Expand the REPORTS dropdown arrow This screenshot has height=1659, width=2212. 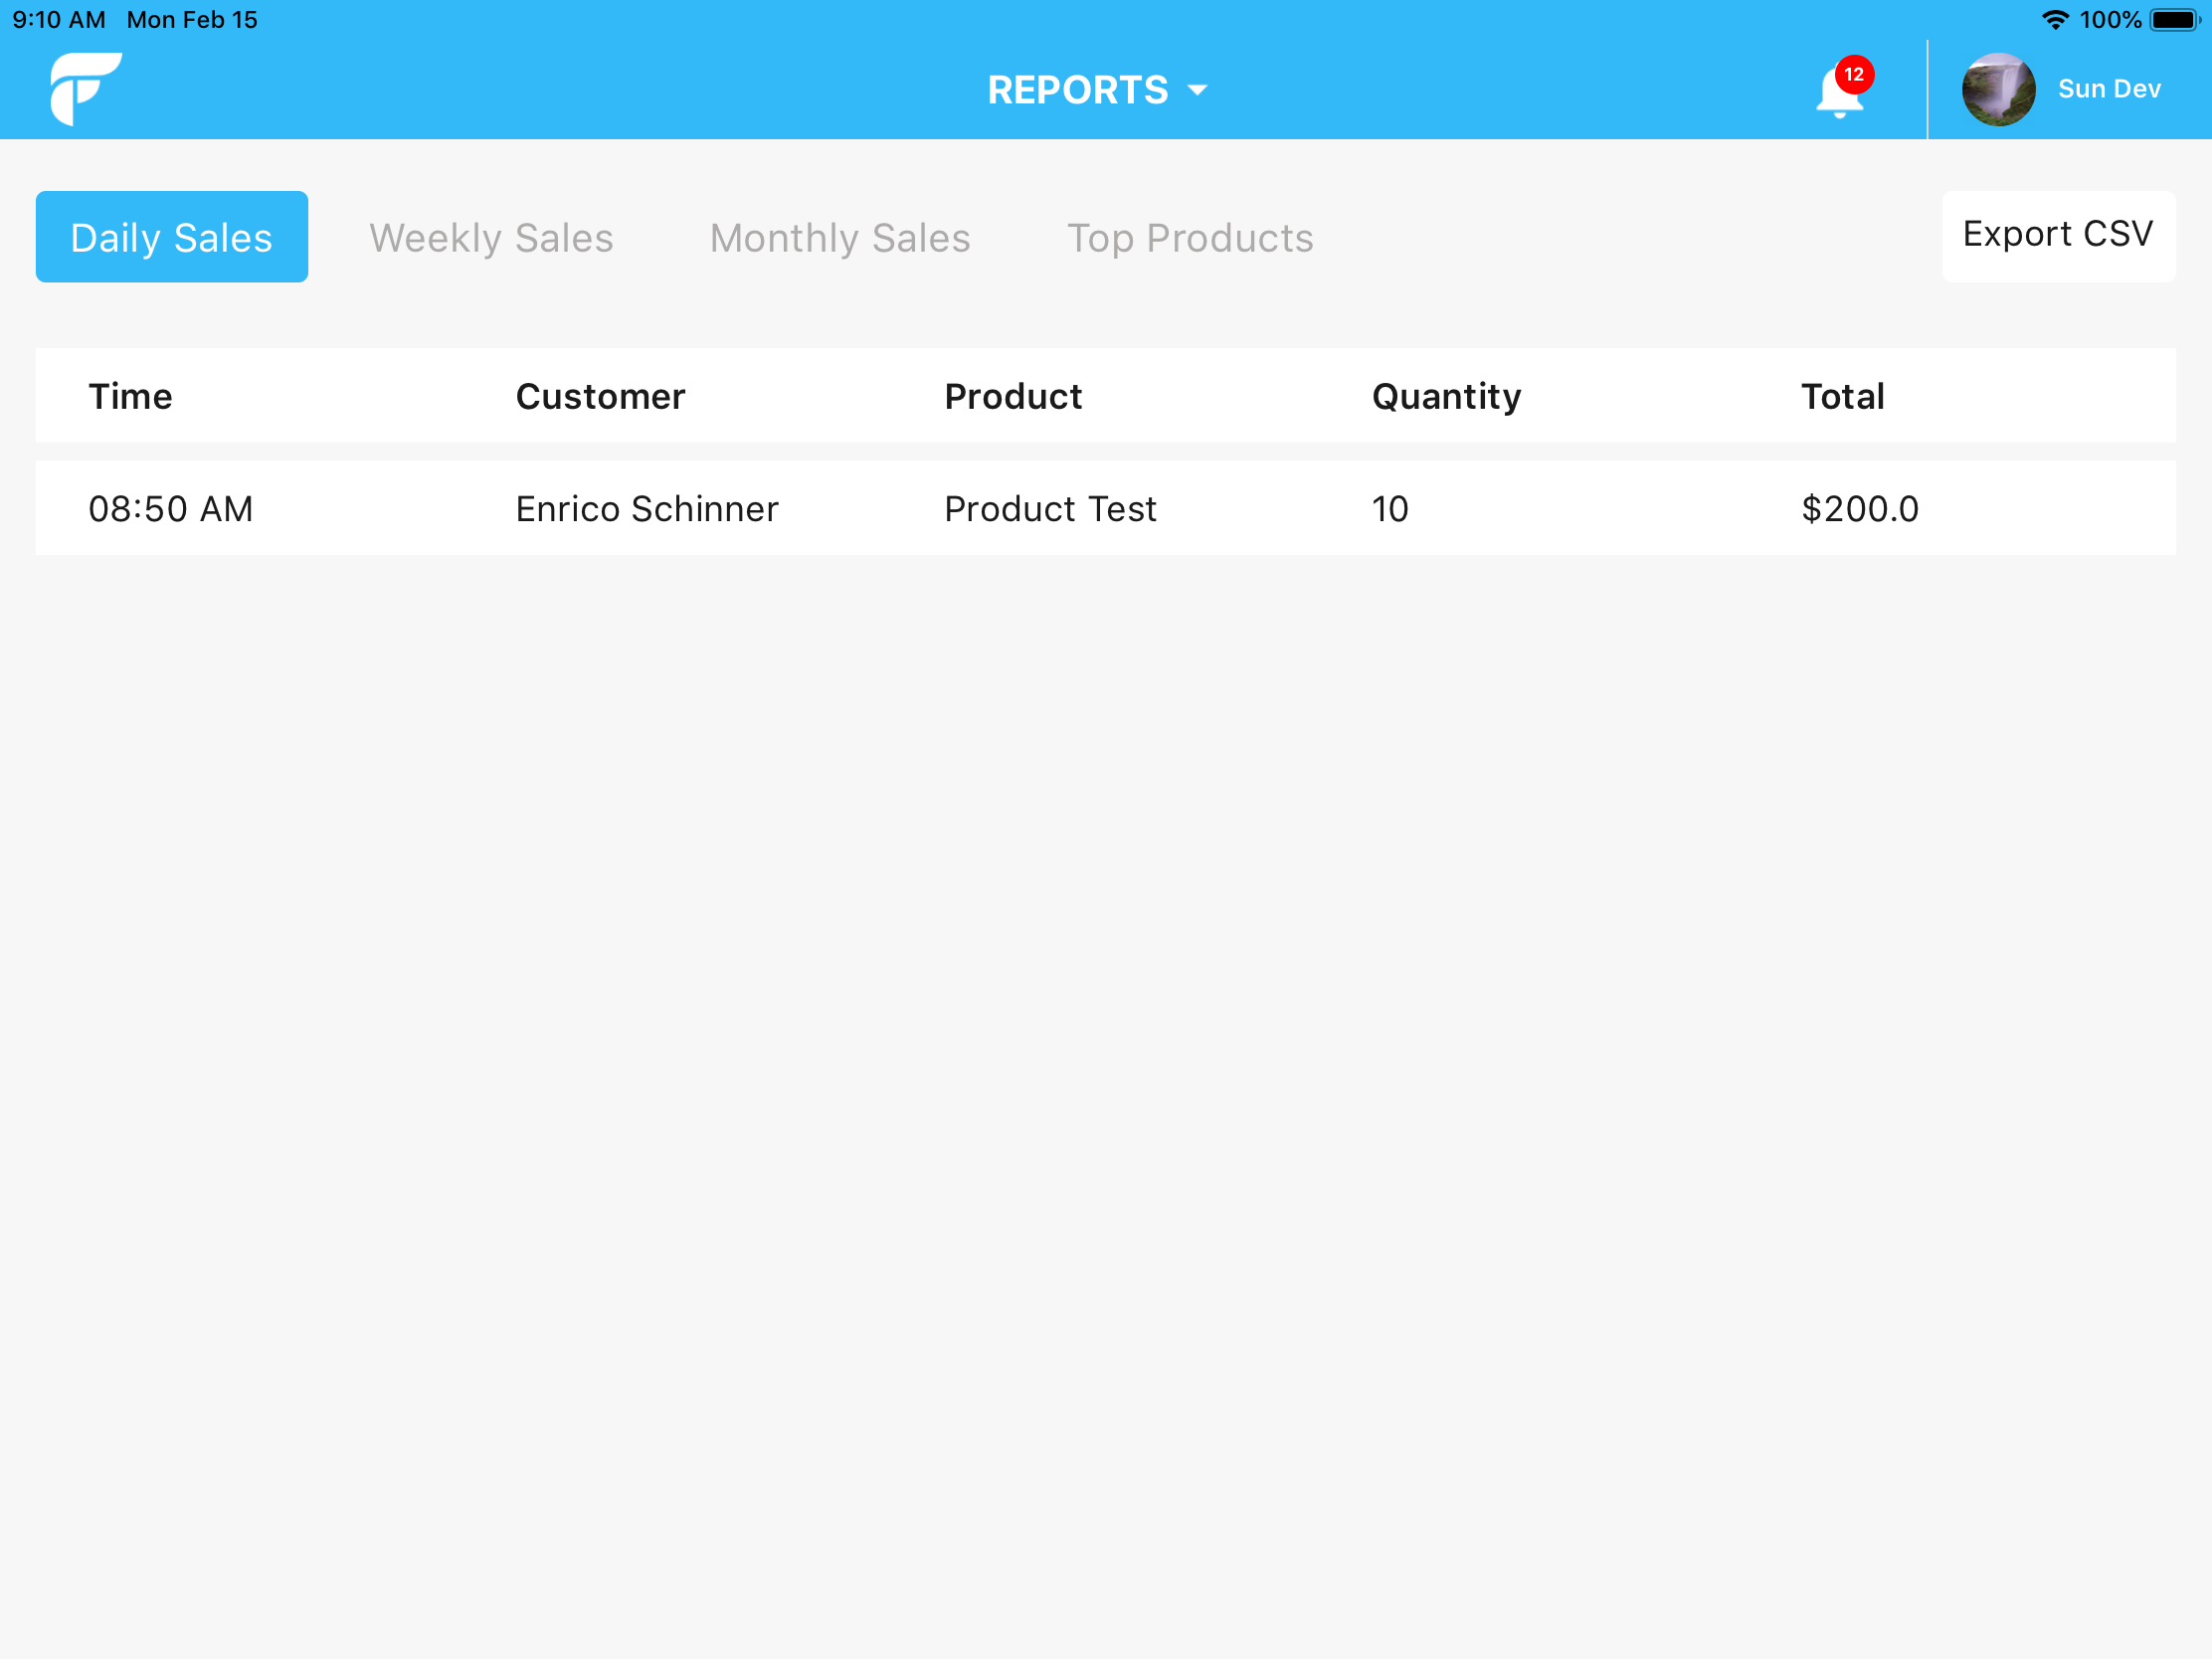(1197, 91)
